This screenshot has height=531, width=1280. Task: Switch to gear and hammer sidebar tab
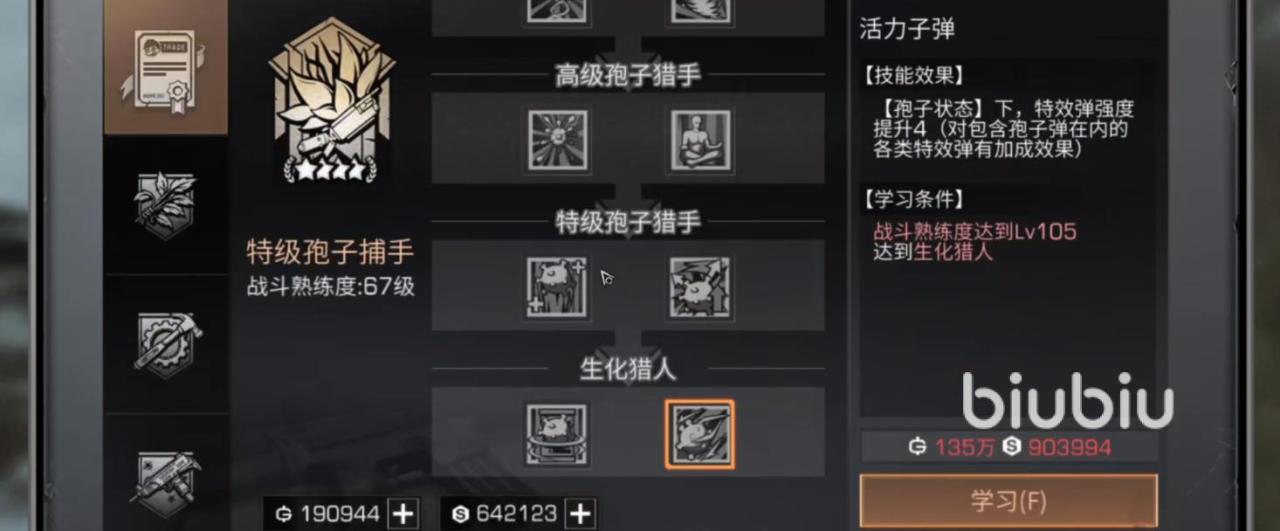(166, 343)
